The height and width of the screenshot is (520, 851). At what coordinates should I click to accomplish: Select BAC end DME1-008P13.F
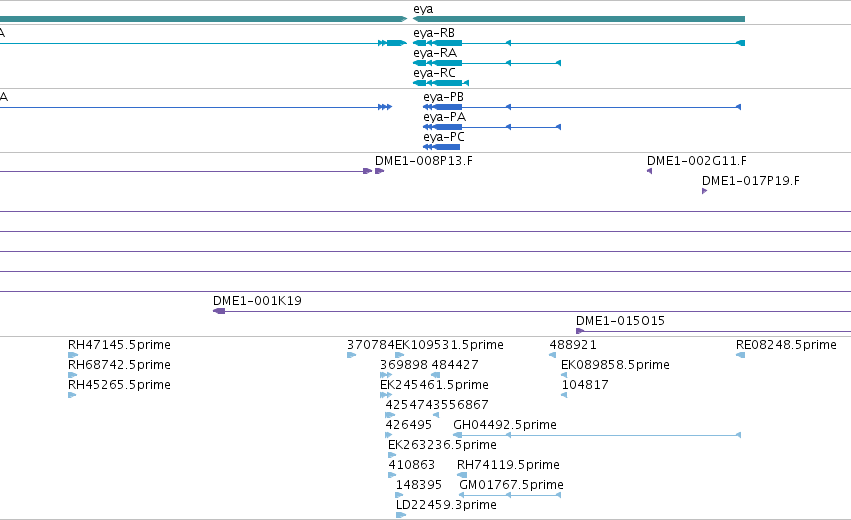[424, 161]
